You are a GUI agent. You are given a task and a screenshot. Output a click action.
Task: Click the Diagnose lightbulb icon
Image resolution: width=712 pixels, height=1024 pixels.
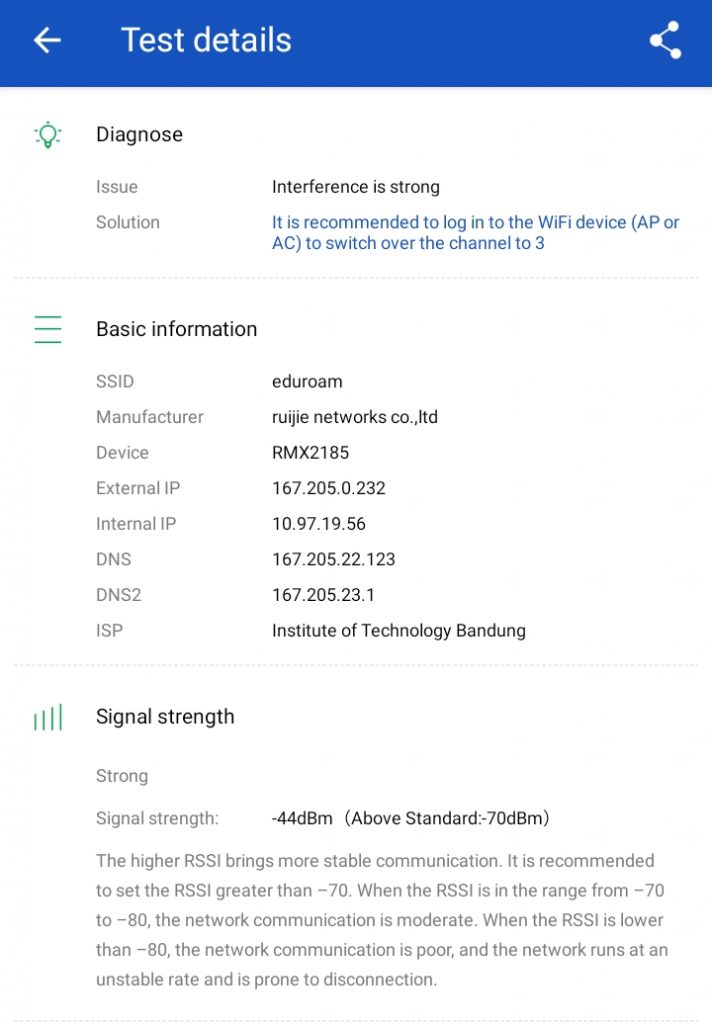tap(47, 135)
